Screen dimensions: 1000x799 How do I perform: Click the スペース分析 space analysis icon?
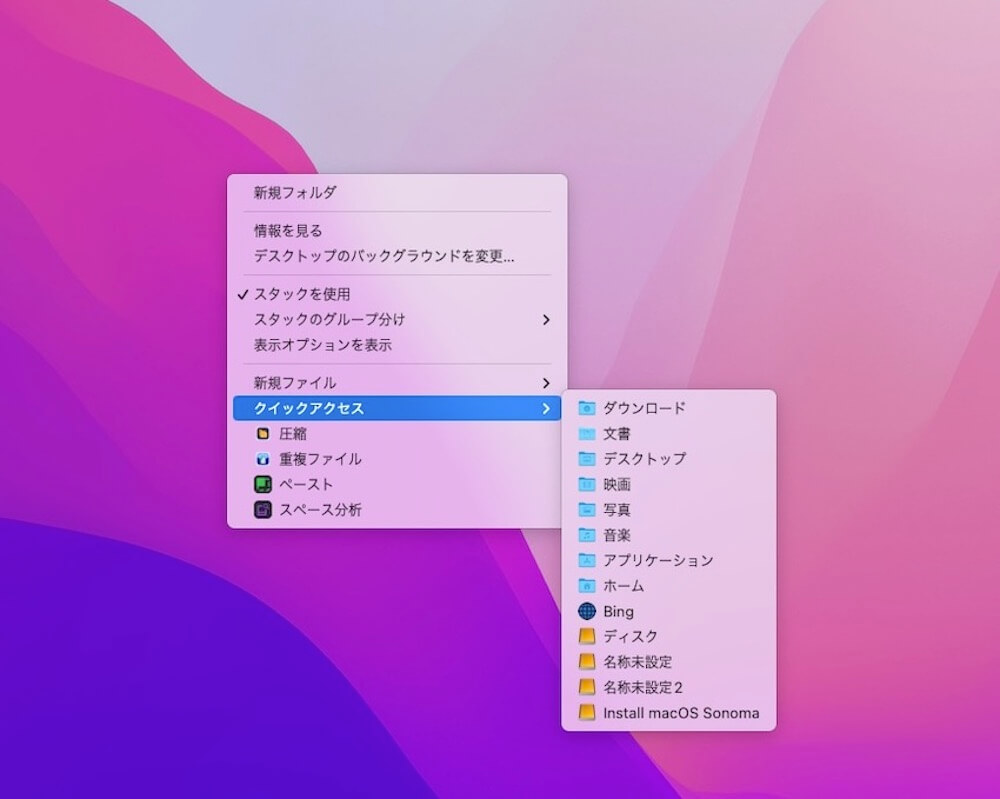pyautogui.click(x=262, y=510)
